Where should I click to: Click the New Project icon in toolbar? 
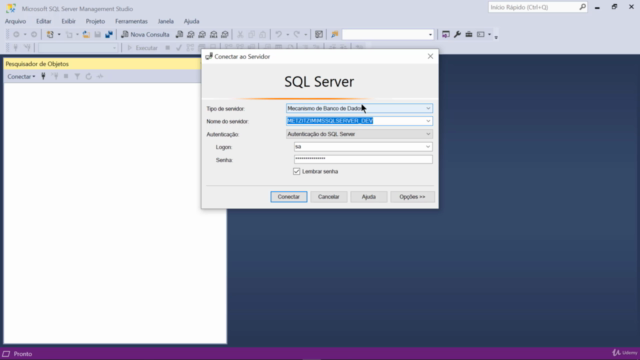pyautogui.click(x=50, y=35)
